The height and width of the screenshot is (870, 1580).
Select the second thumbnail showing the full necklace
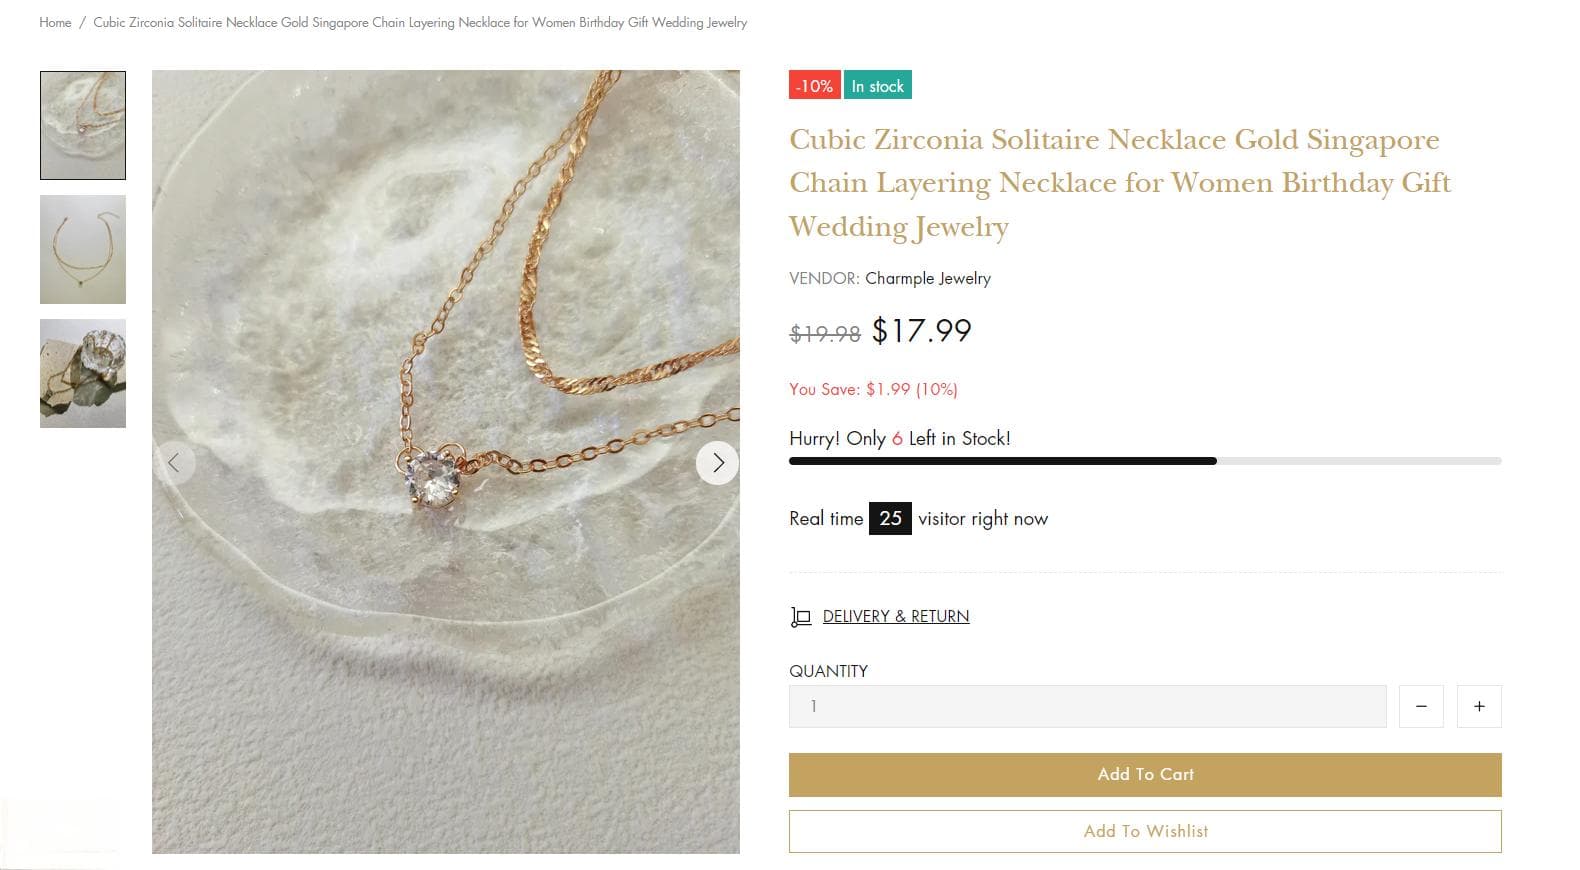pos(83,249)
